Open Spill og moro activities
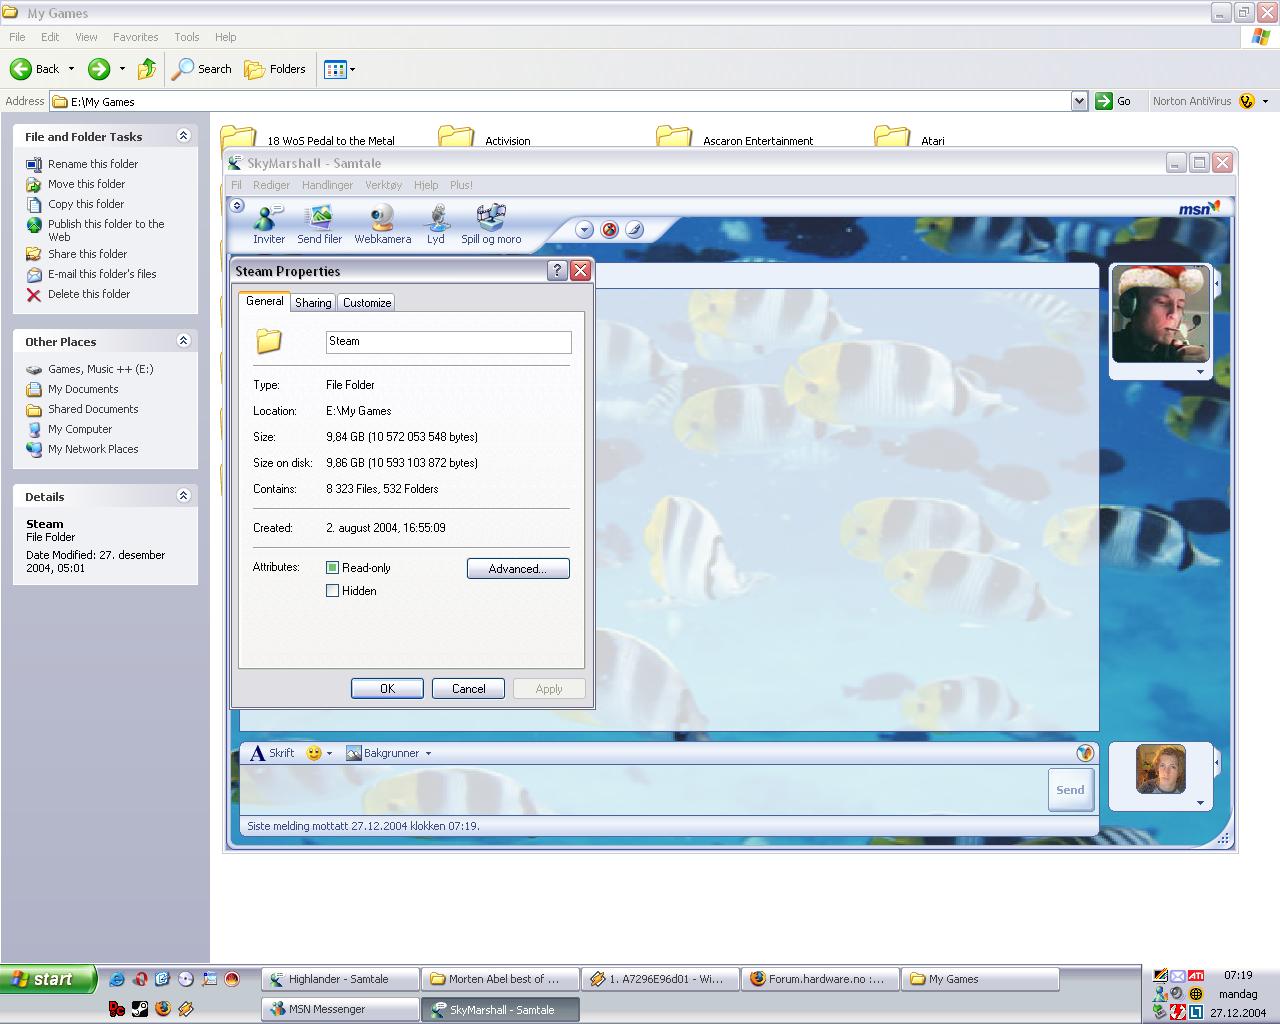This screenshot has height=1024, width=1280. [x=491, y=224]
